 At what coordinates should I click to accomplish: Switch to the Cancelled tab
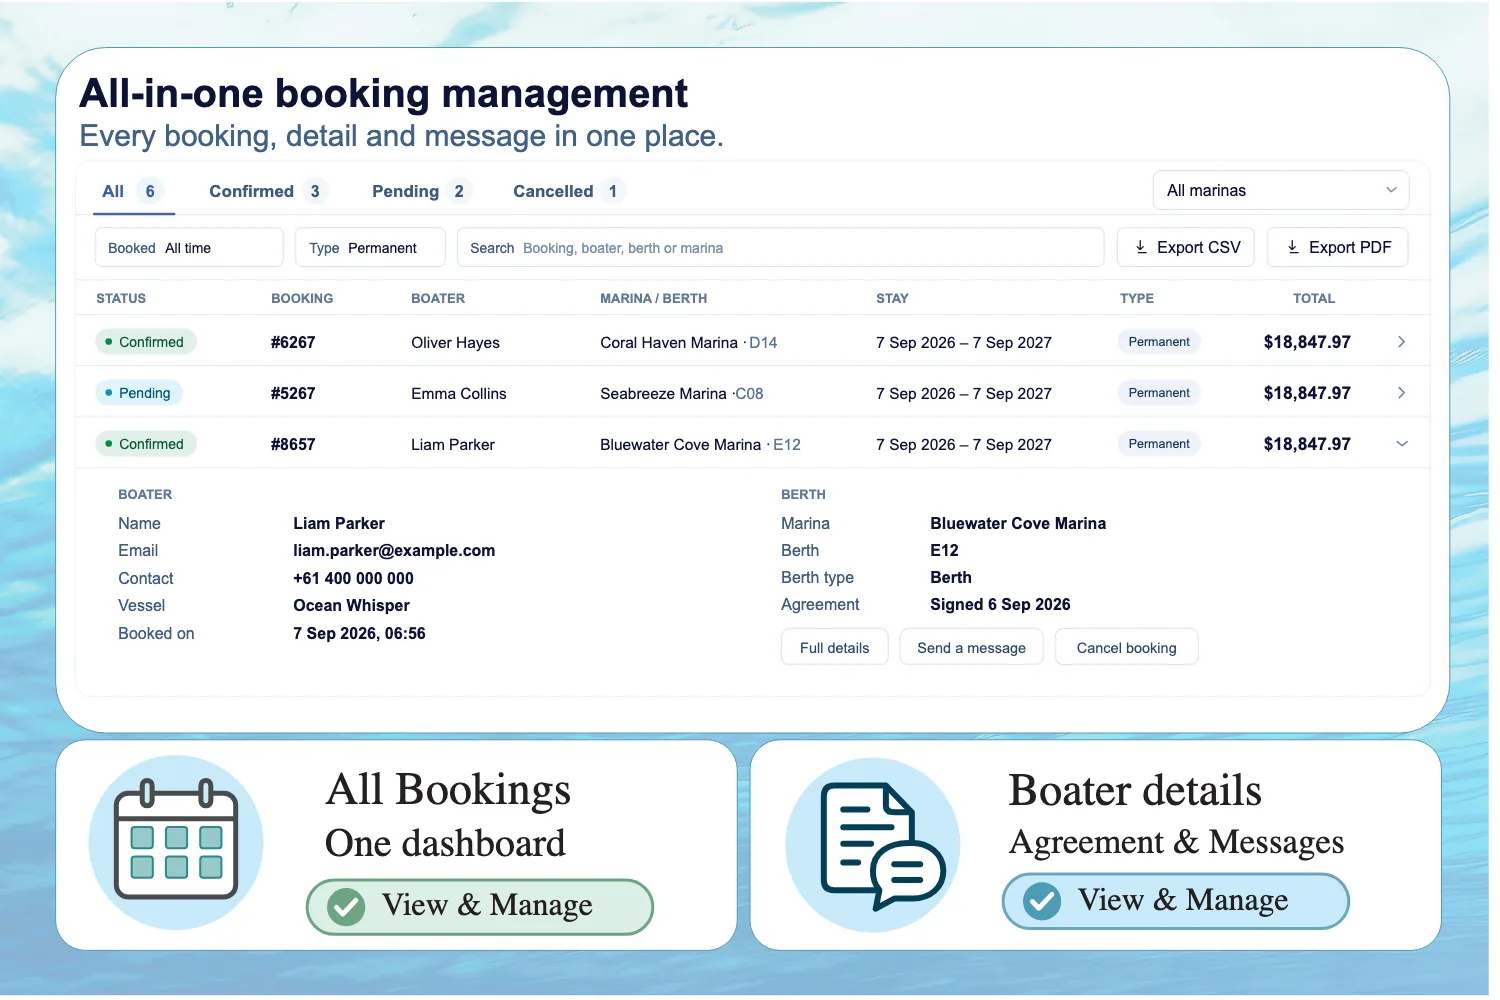coord(569,191)
